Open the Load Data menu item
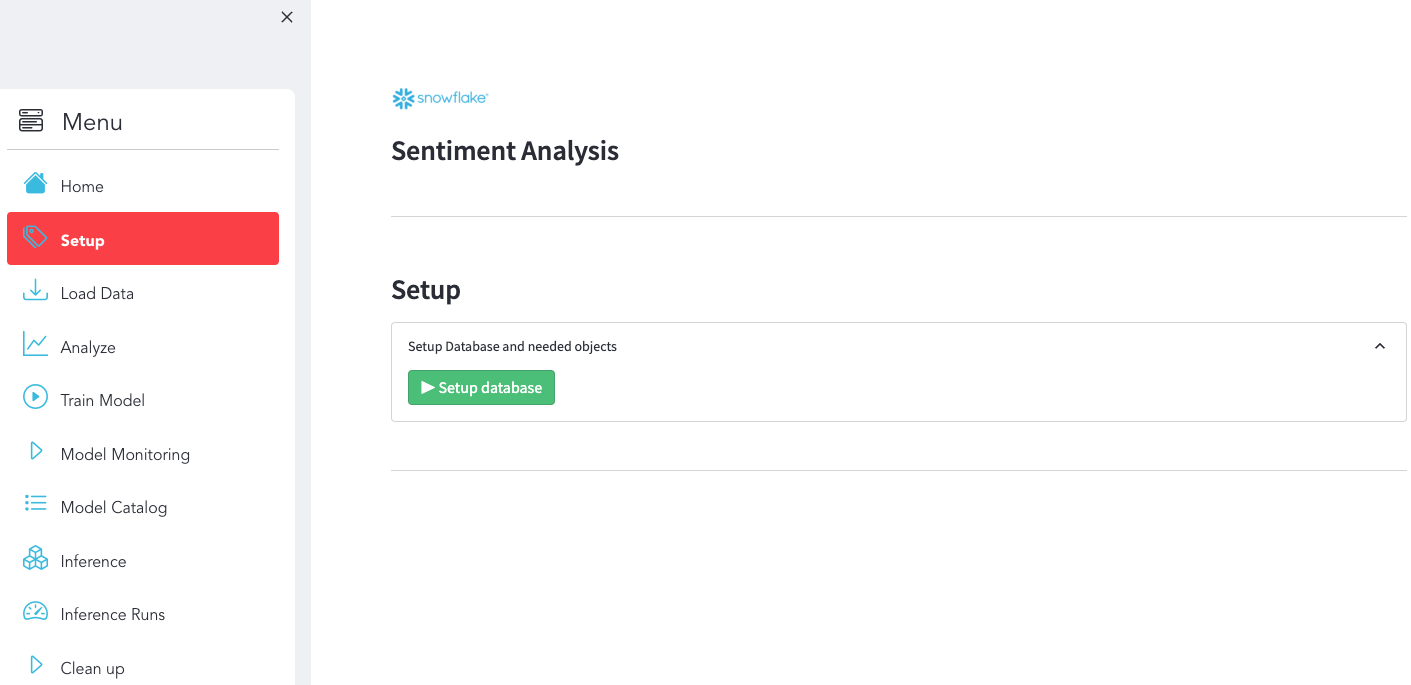 coord(97,294)
